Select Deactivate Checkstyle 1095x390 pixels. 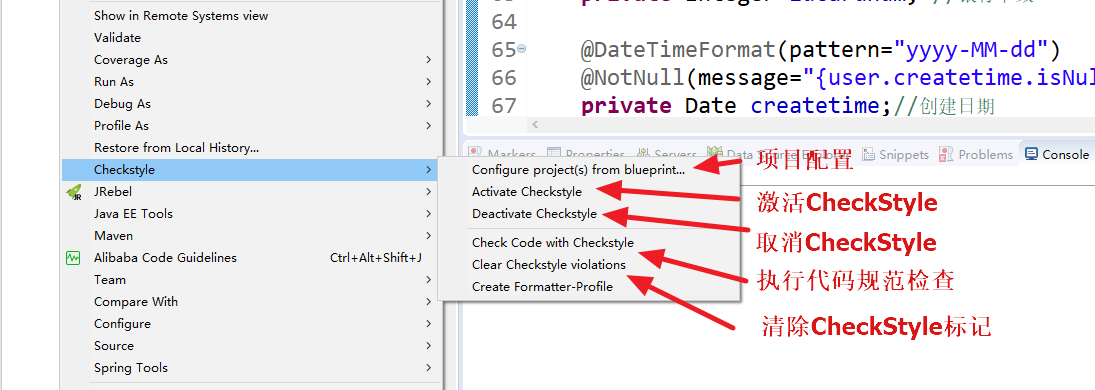tap(534, 214)
